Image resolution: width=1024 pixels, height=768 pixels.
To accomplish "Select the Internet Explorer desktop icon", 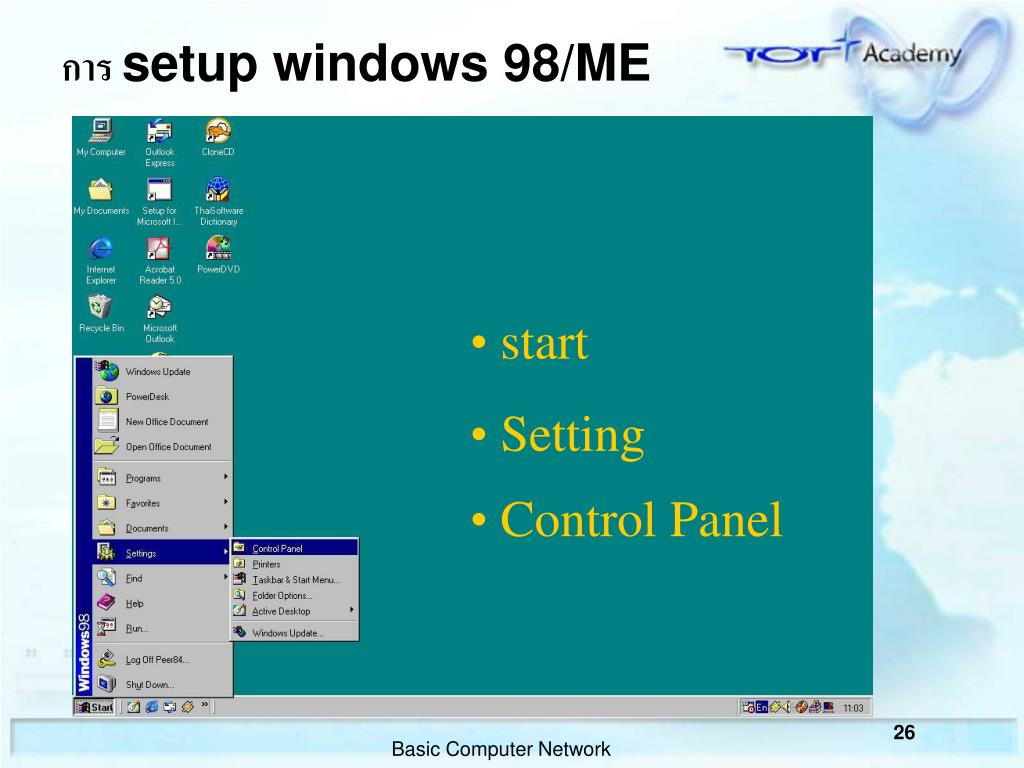I will 101,261.
